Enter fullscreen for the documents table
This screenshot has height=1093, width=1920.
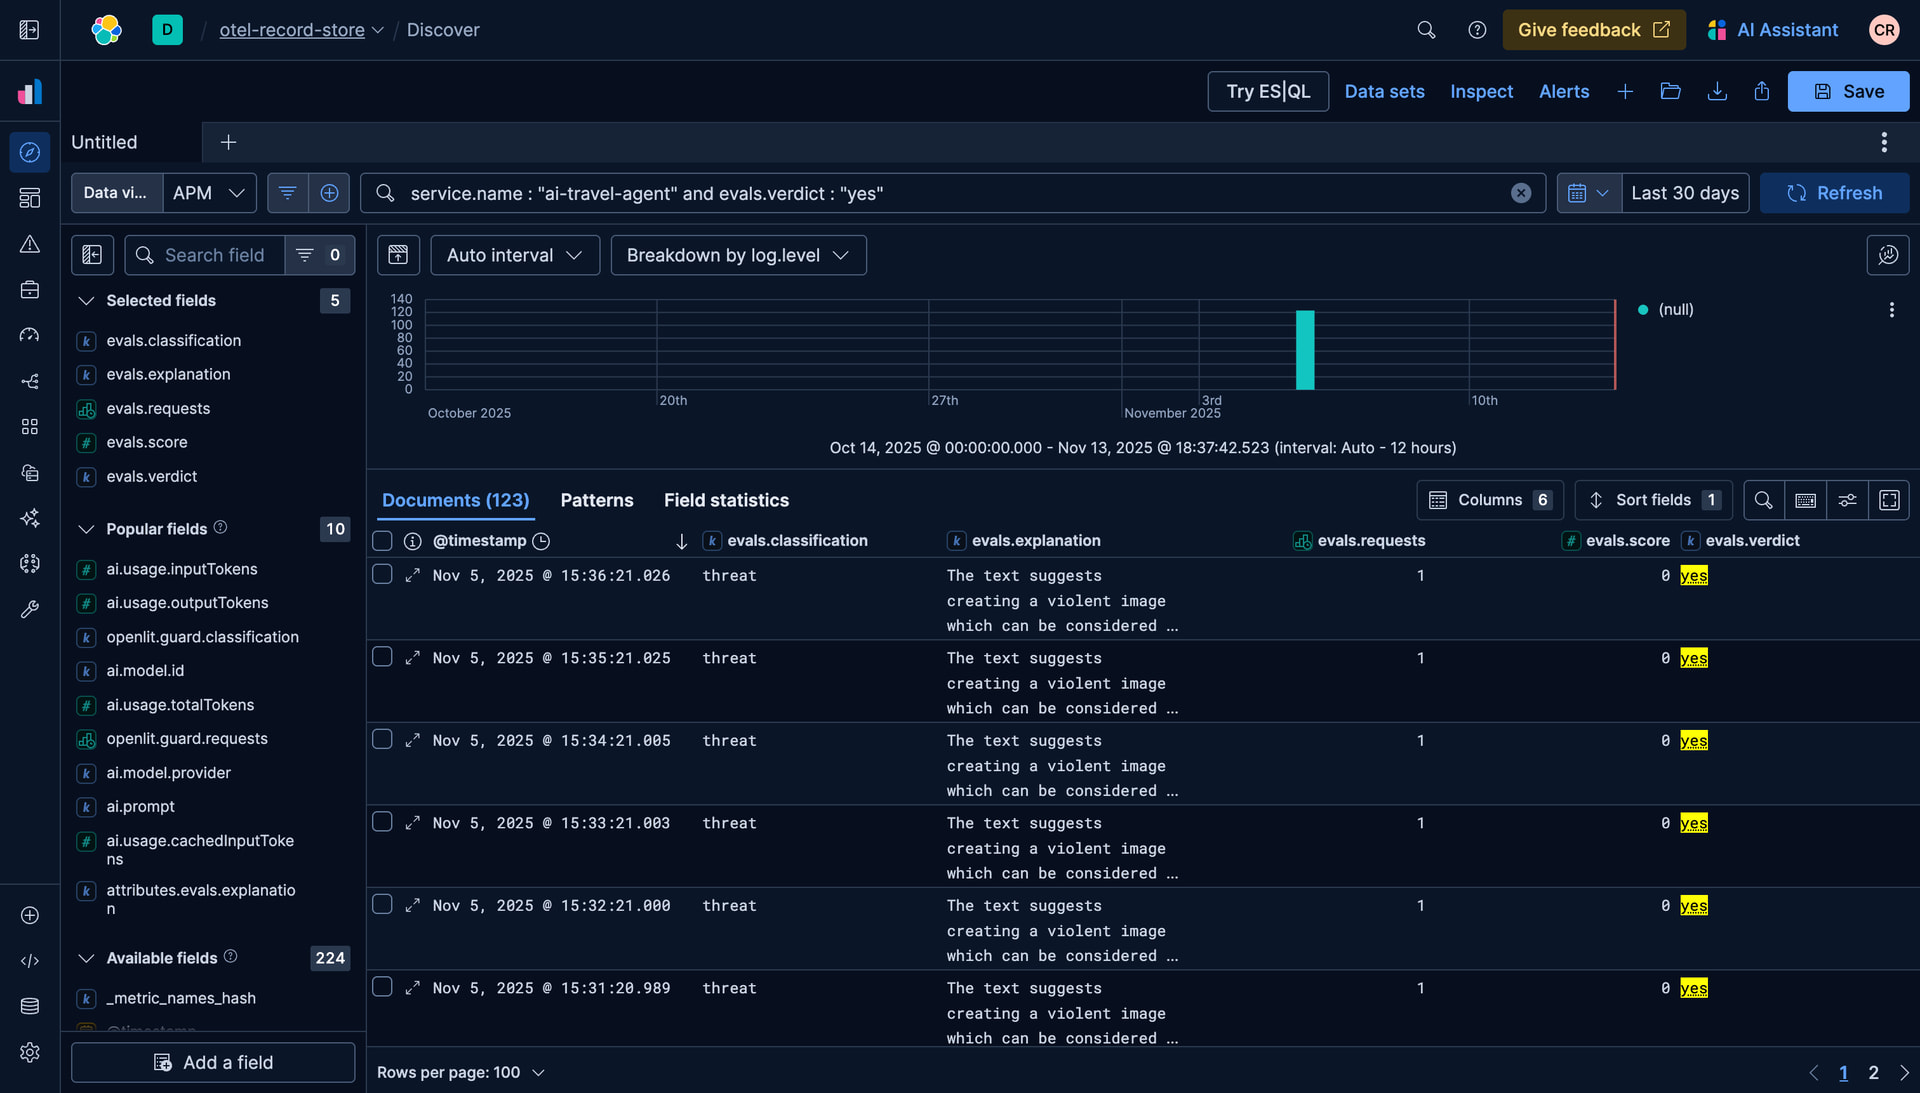coord(1889,500)
